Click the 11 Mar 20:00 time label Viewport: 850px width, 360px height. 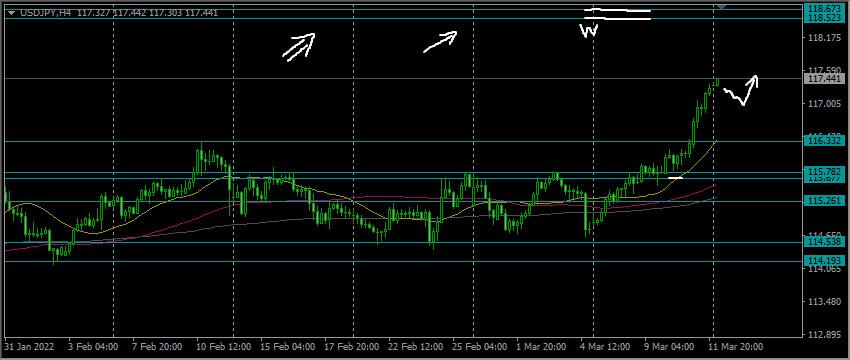737,346
